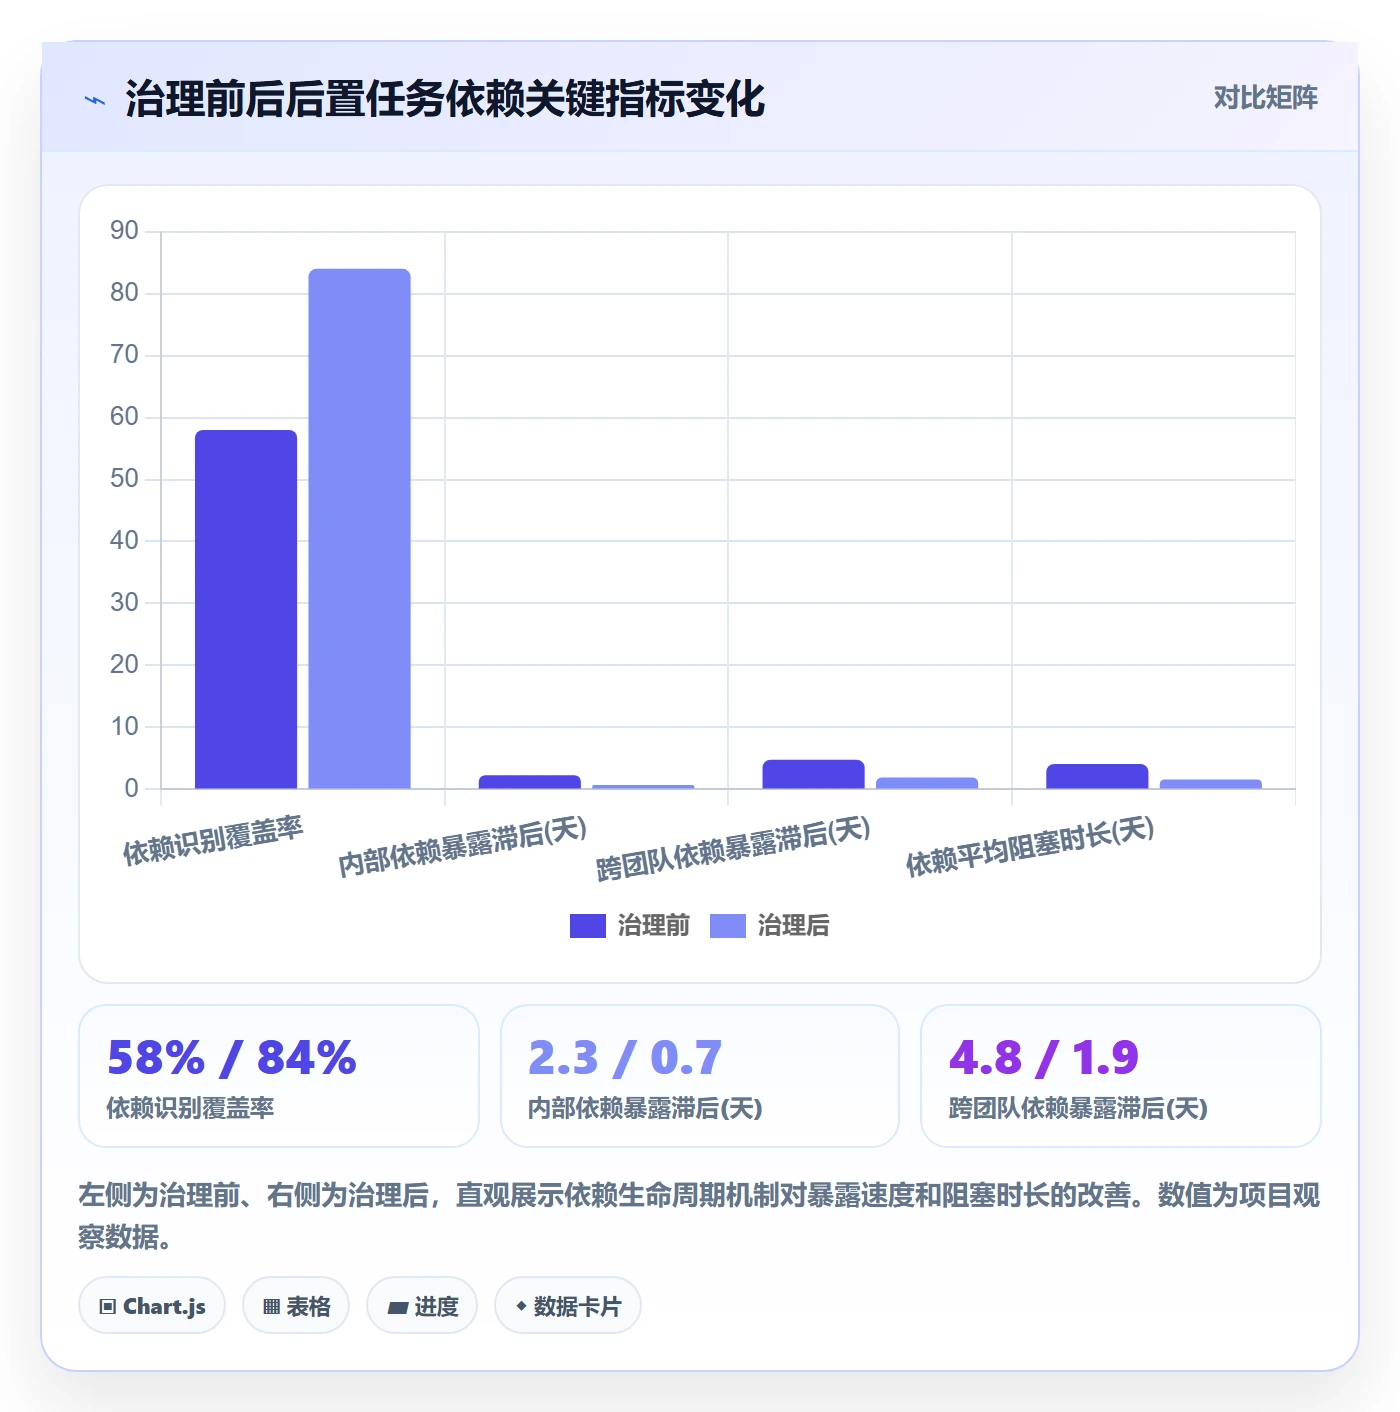Image resolution: width=1400 pixels, height=1412 pixels.
Task: Click the 内部依赖暴露滞后(天) axis label
Action: coord(462,846)
